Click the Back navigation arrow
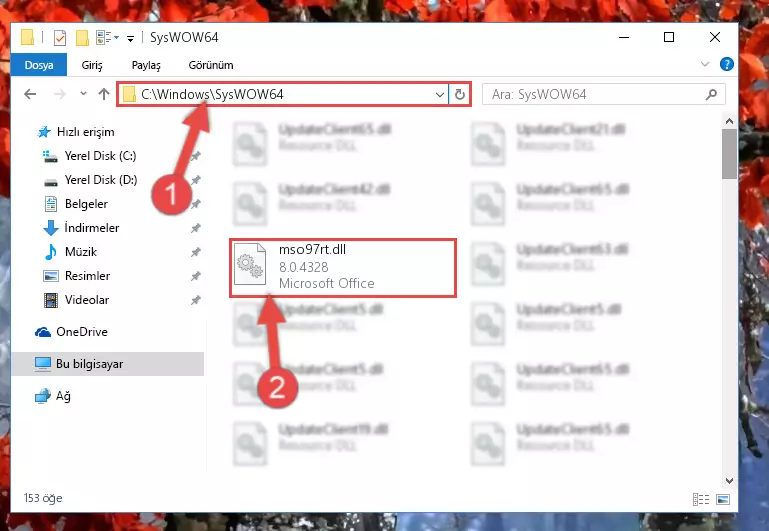Viewport: 769px width, 531px height. pos(30,94)
